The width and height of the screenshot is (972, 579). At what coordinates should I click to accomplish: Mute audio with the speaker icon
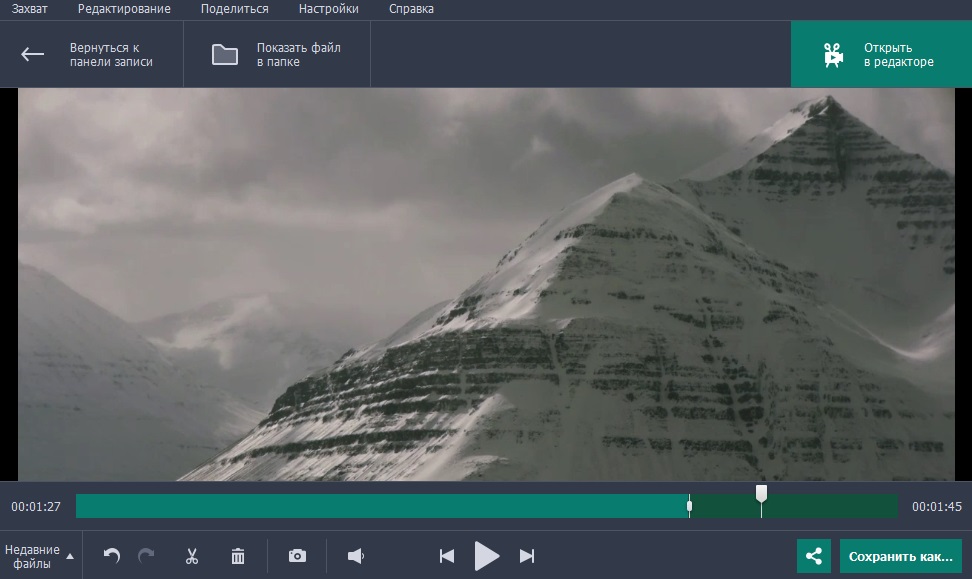[x=355, y=556]
